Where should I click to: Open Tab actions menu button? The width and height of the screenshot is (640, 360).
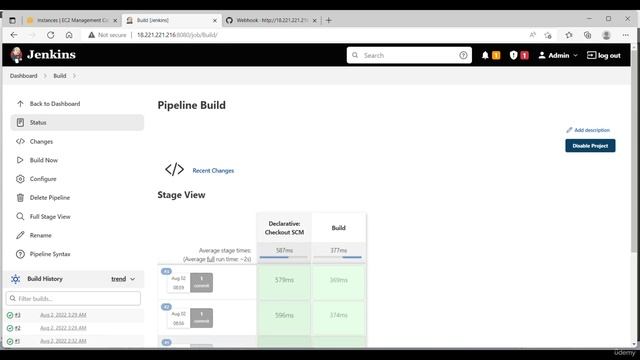[x=12, y=20]
